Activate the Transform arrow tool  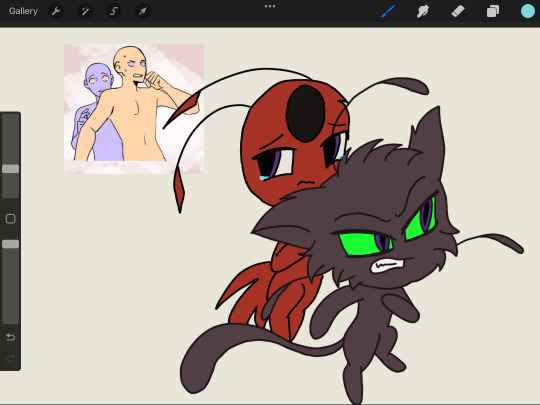click(x=142, y=11)
